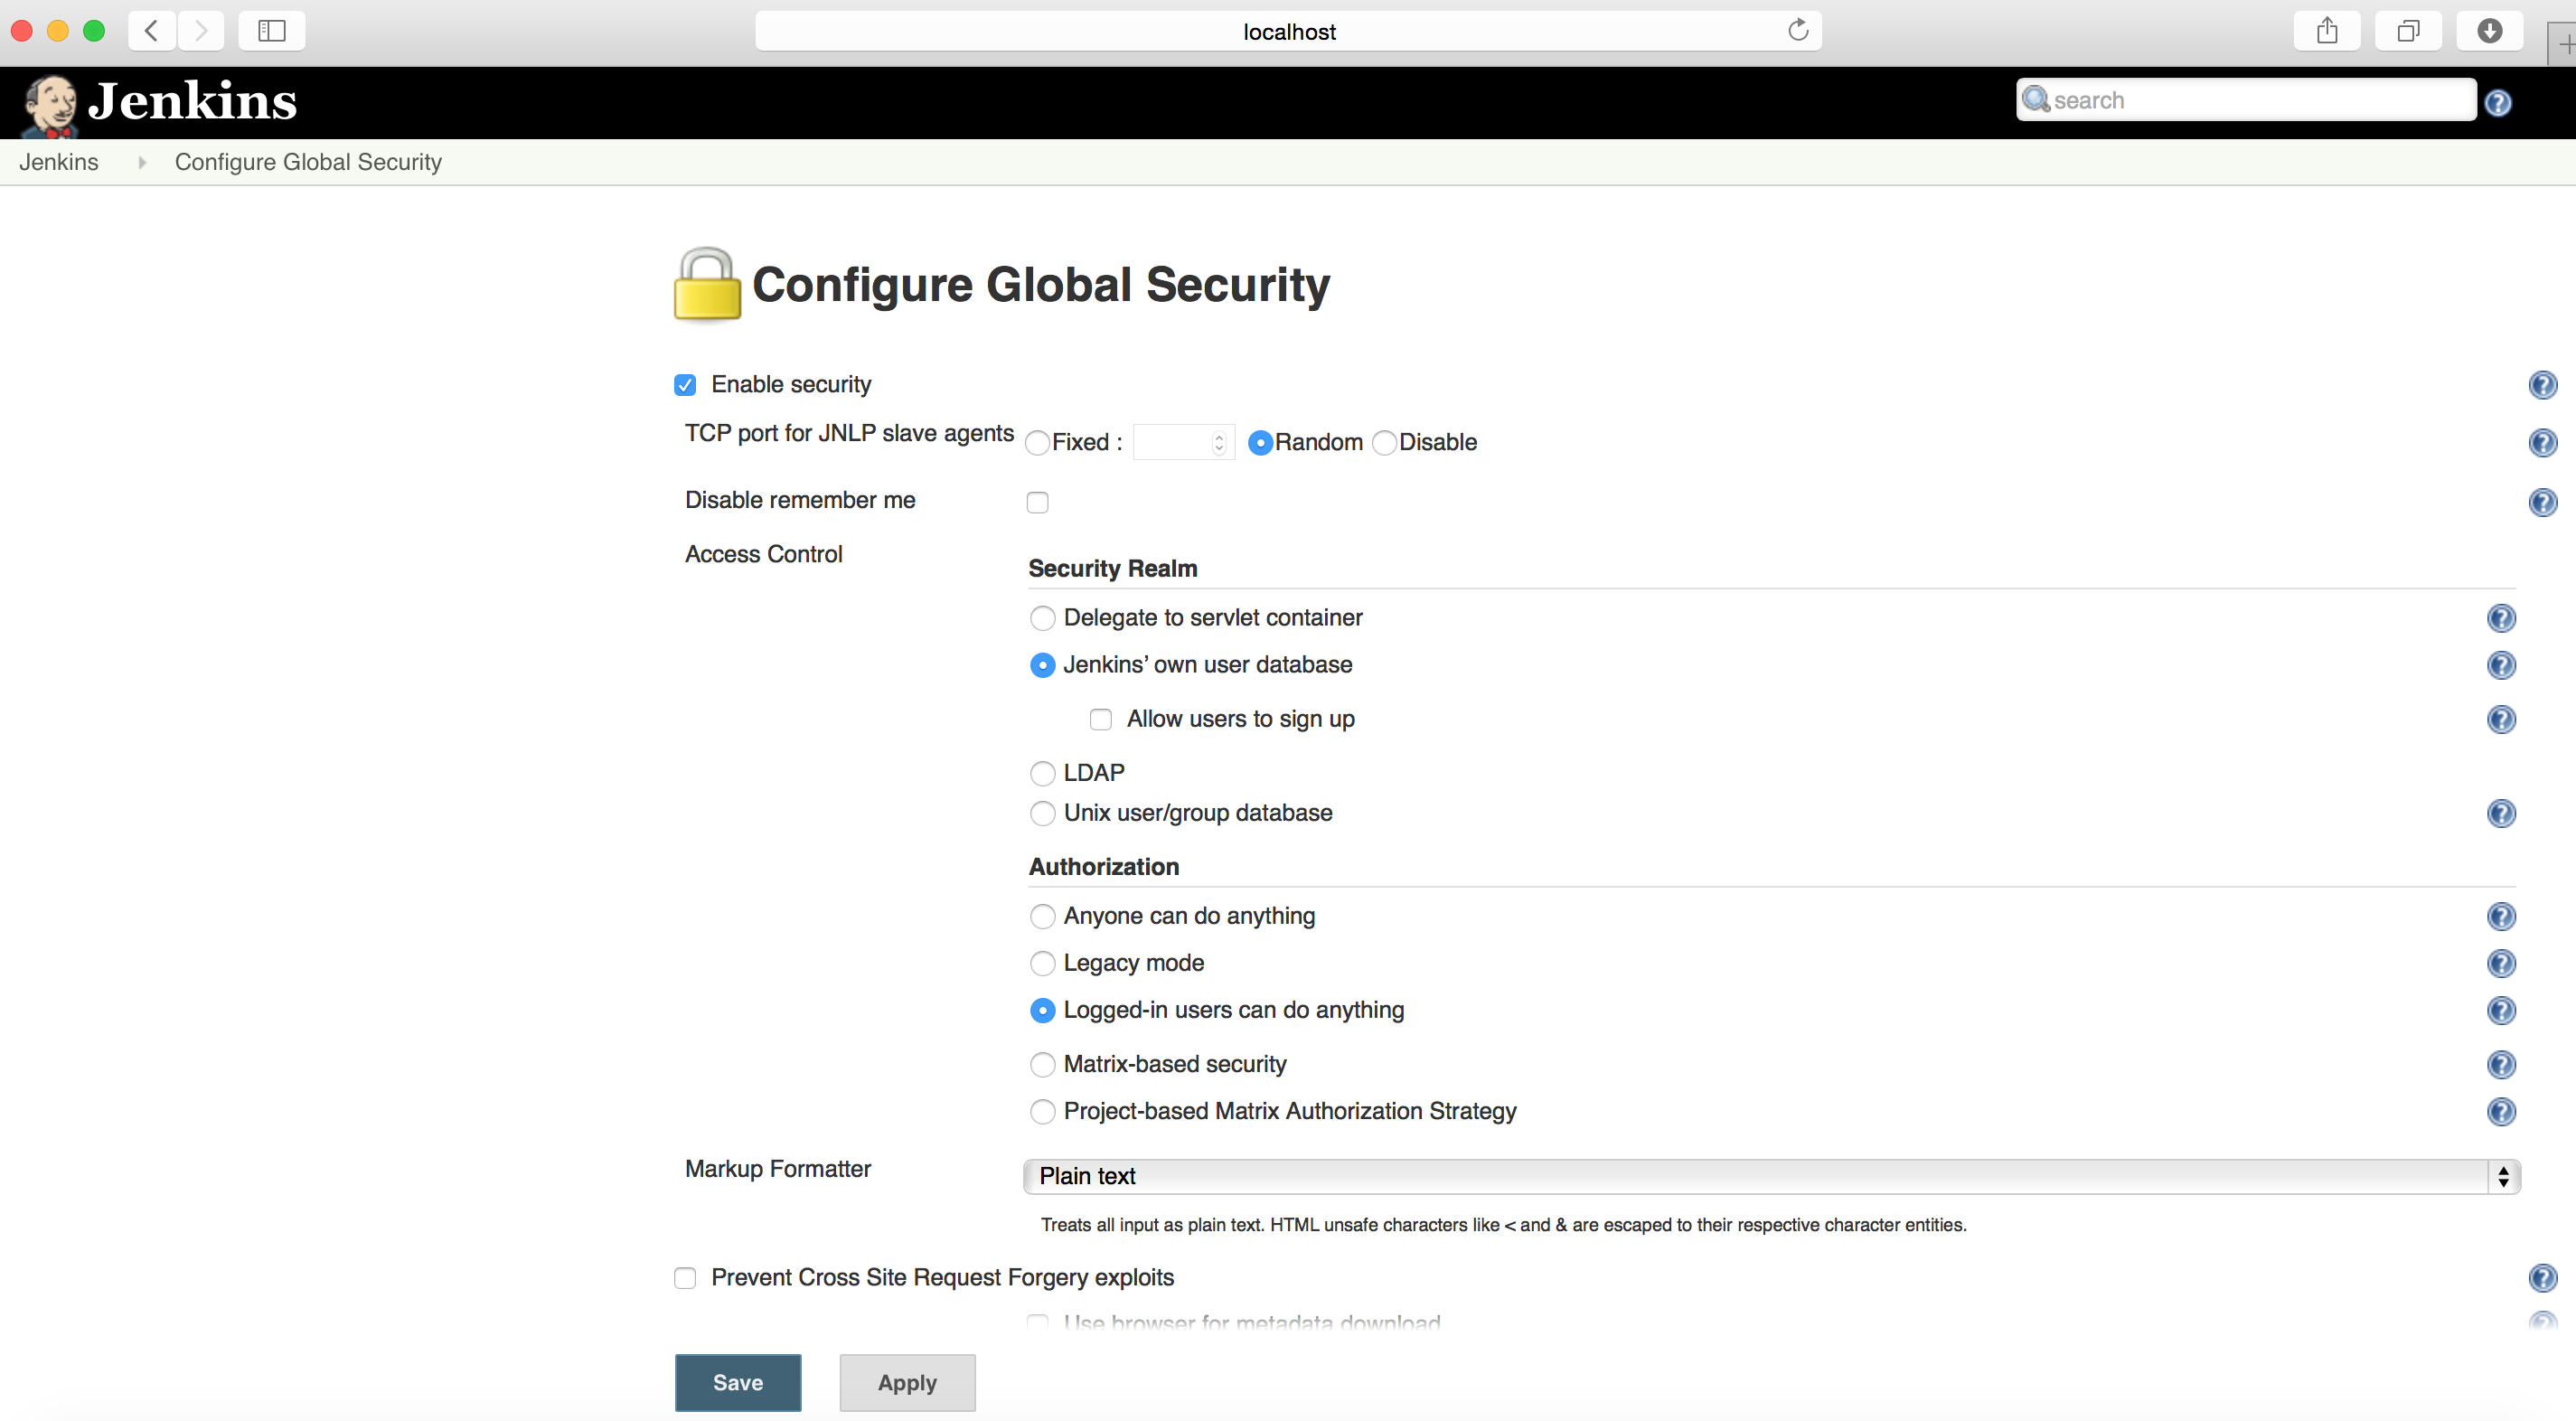Choose Jenkins' own user database
The width and height of the screenshot is (2576, 1421).
(1042, 665)
